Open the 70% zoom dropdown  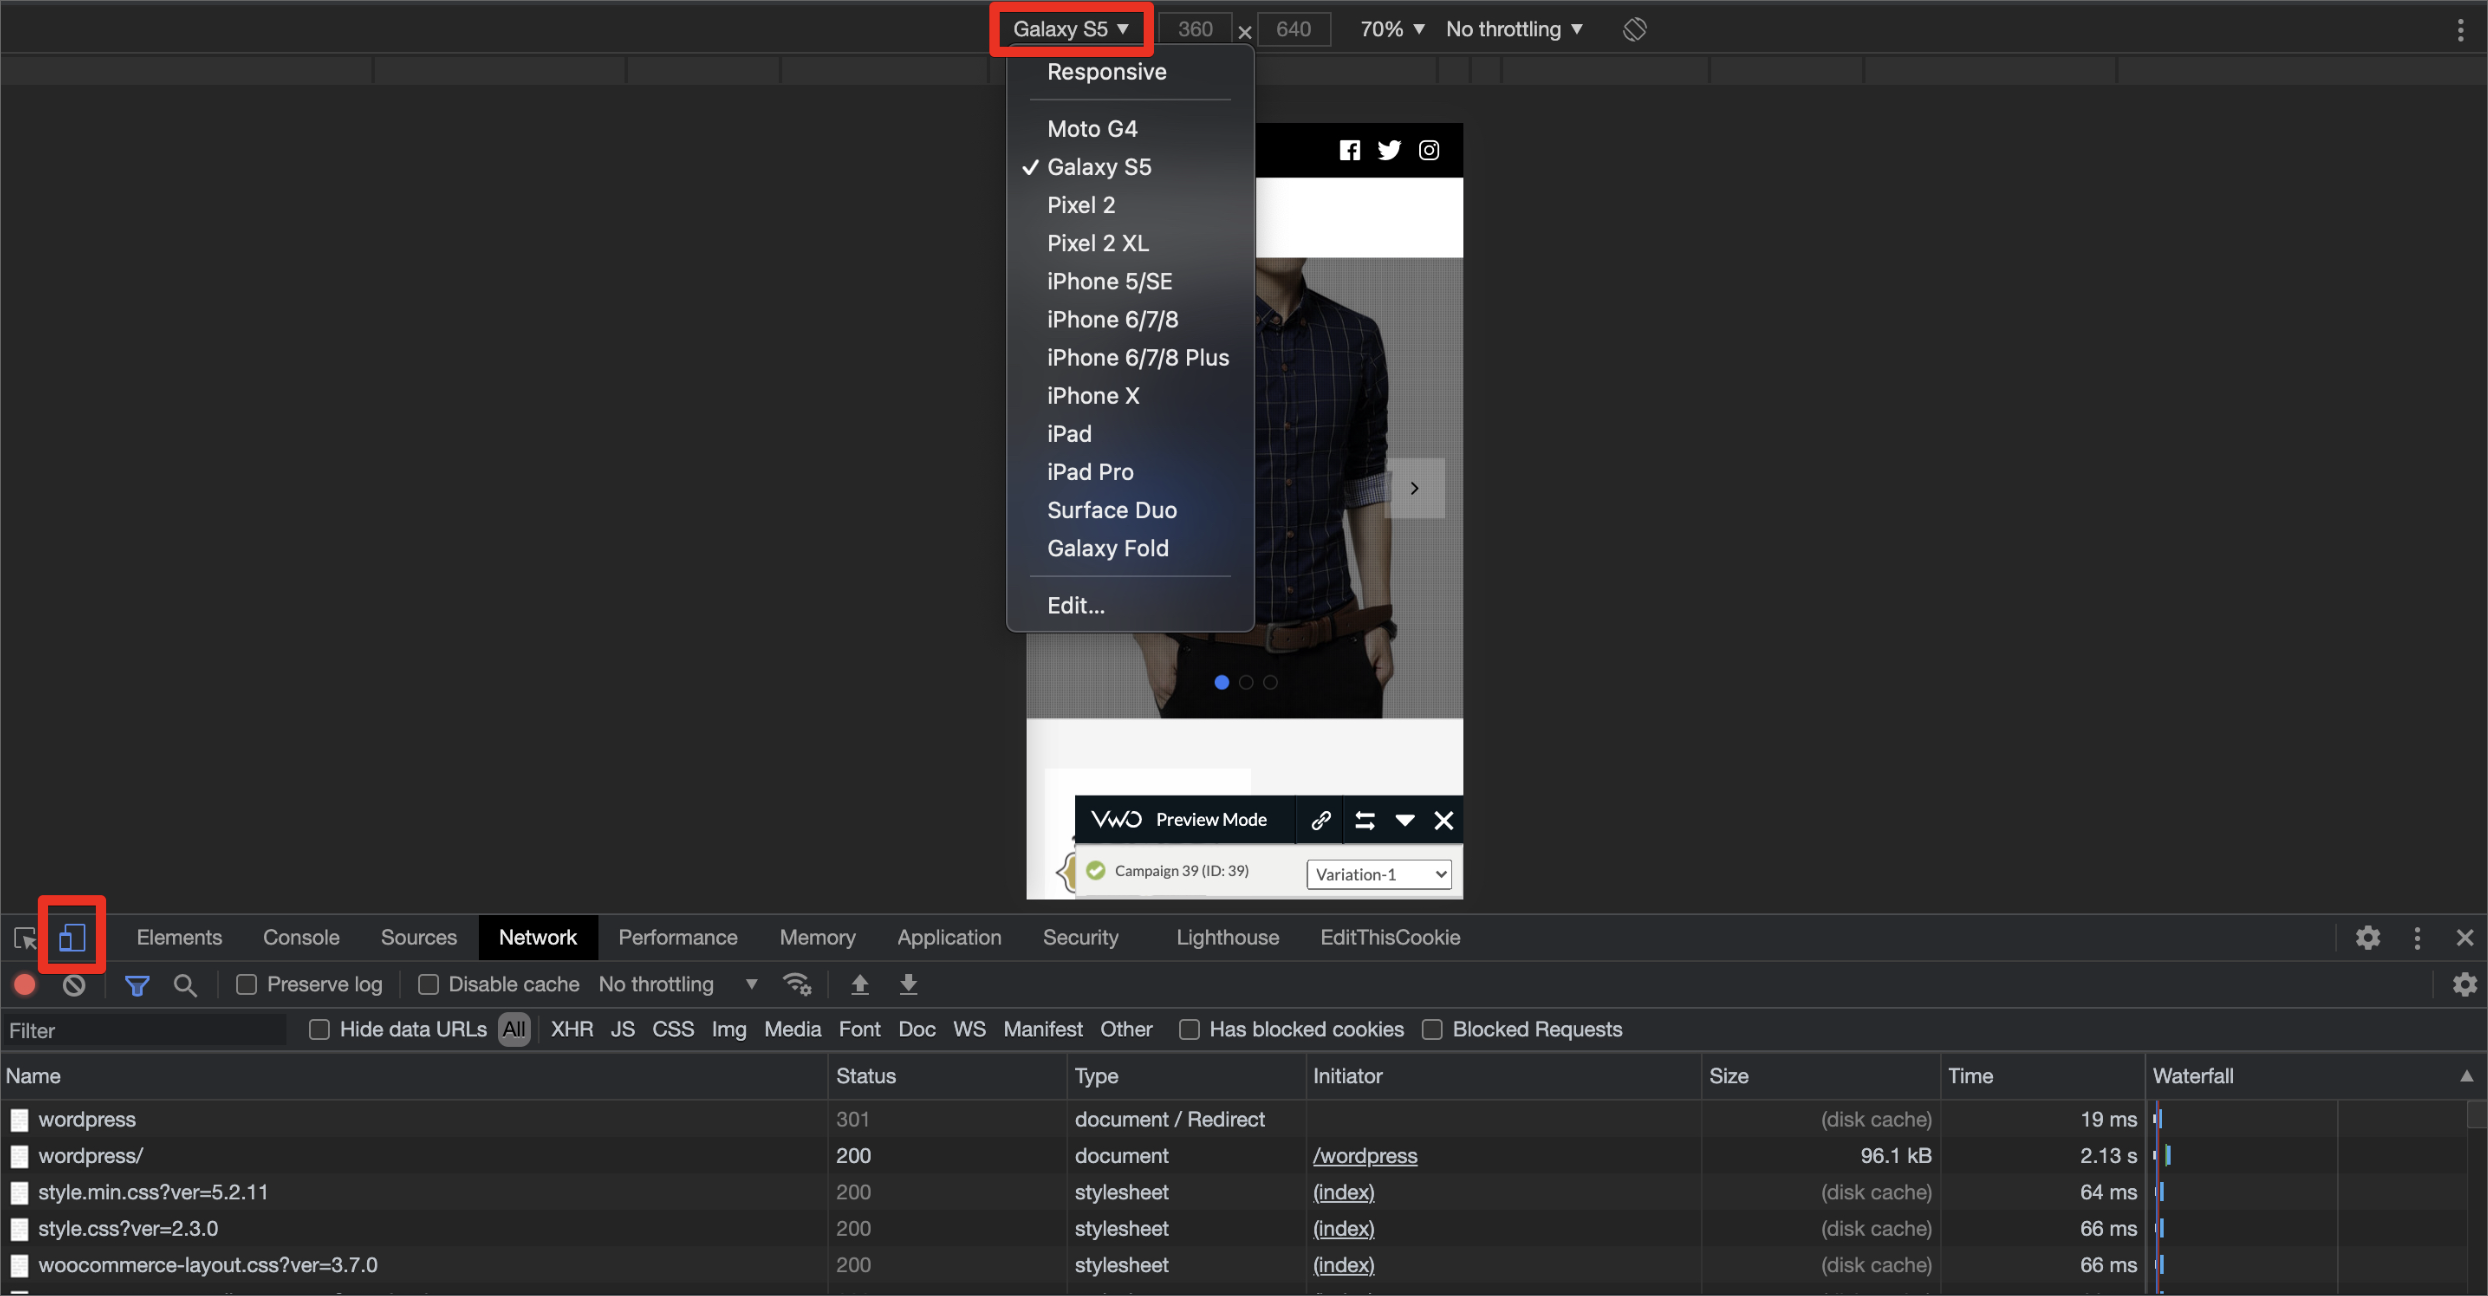[1392, 30]
